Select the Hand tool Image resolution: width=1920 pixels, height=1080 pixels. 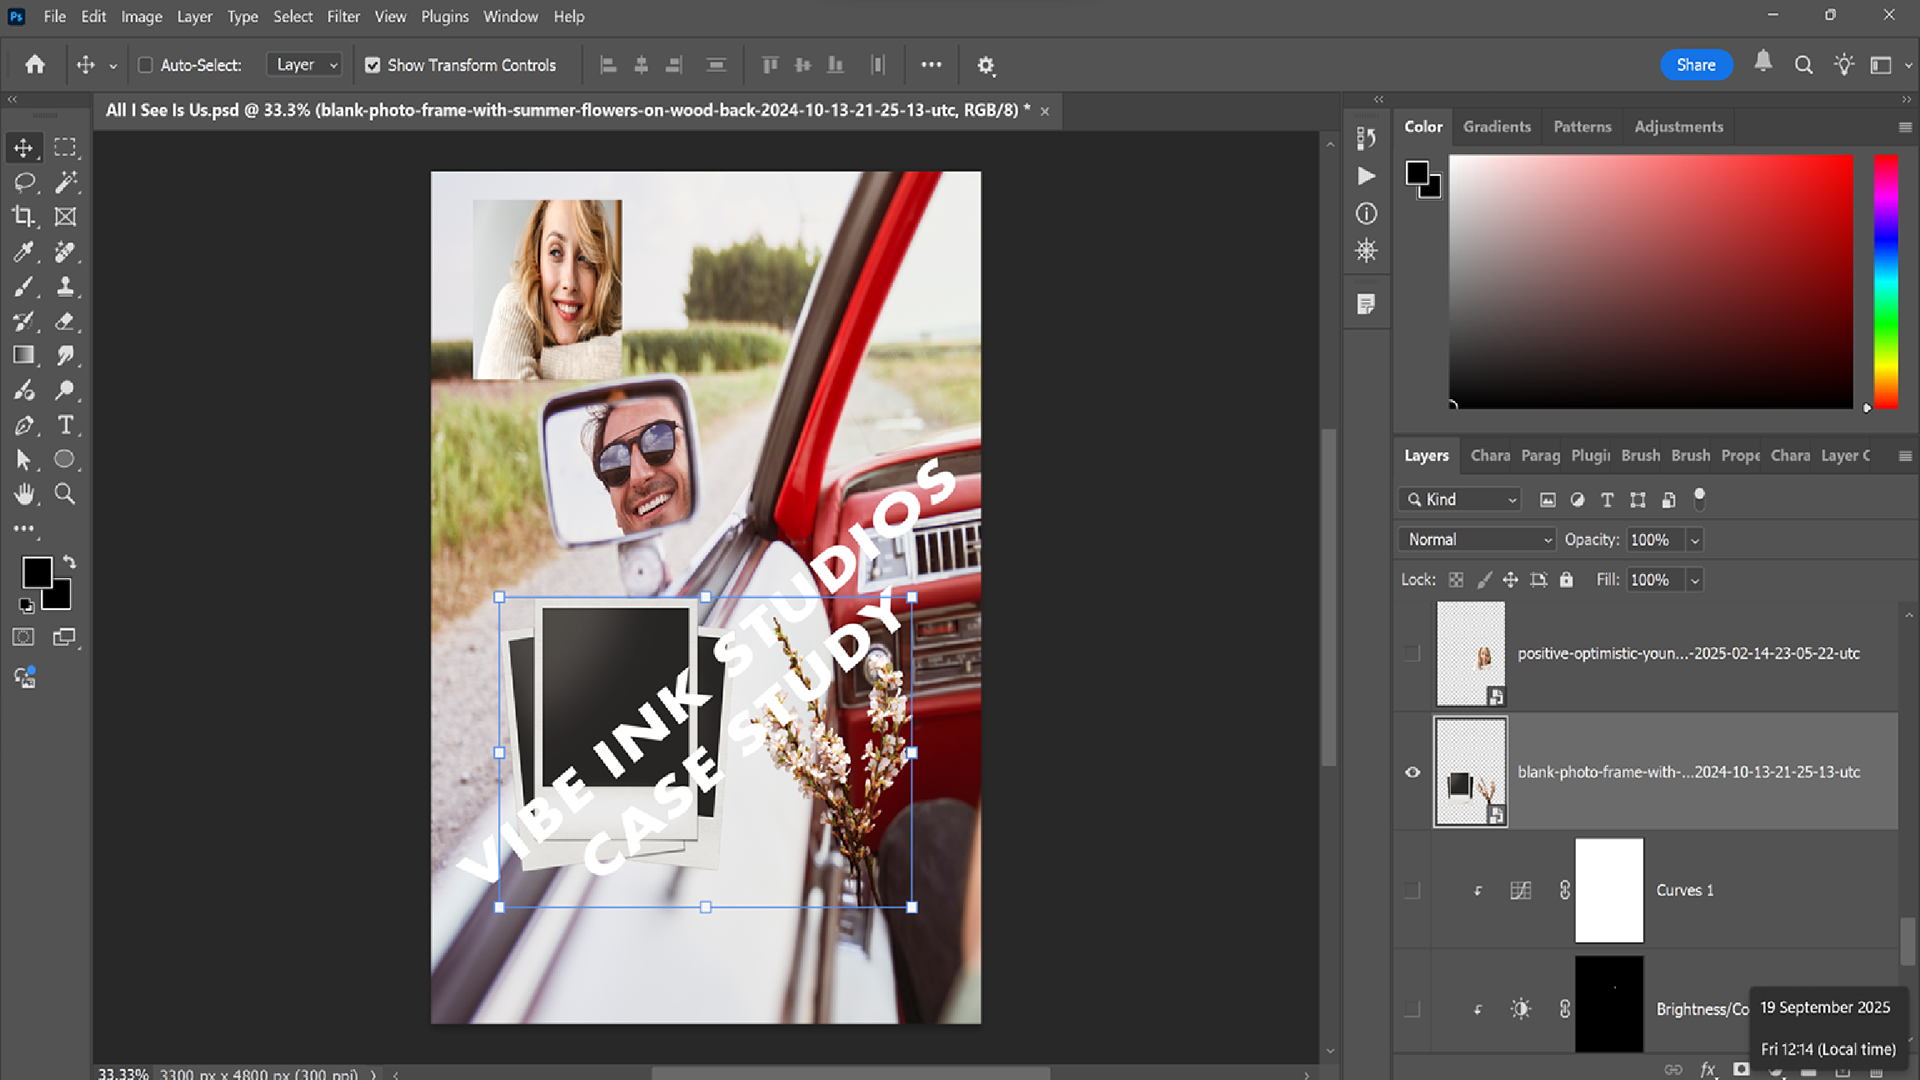tap(23, 494)
